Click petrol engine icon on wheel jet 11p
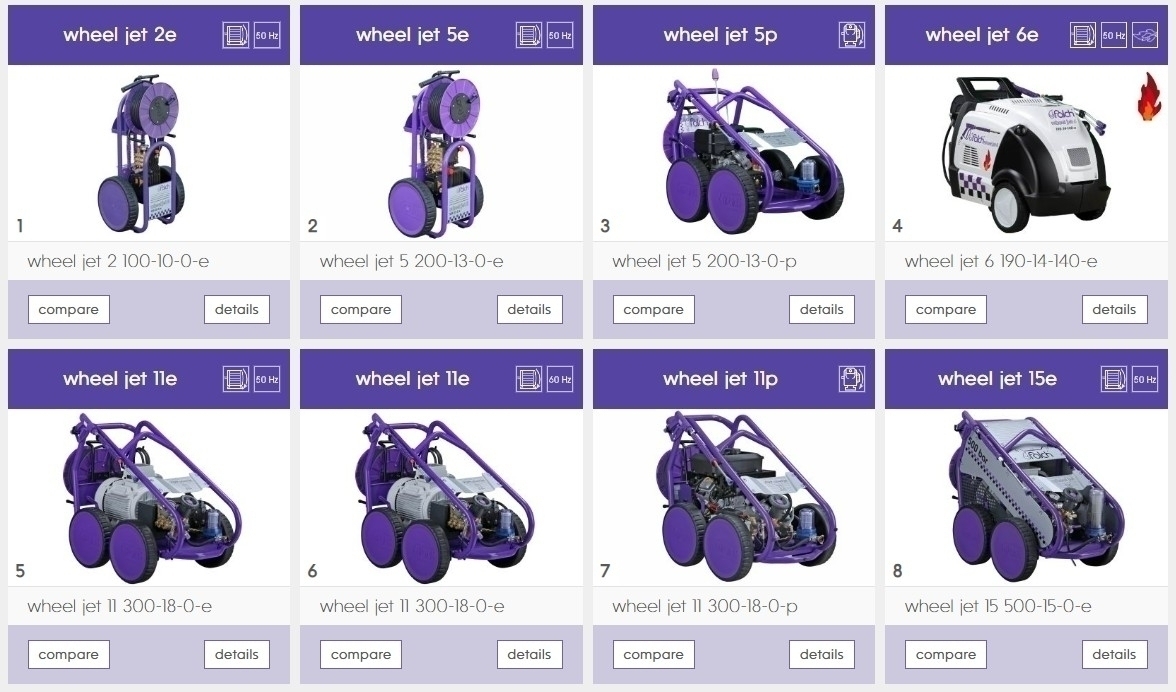Screen dimensions: 1176x692 pyautogui.click(x=851, y=379)
